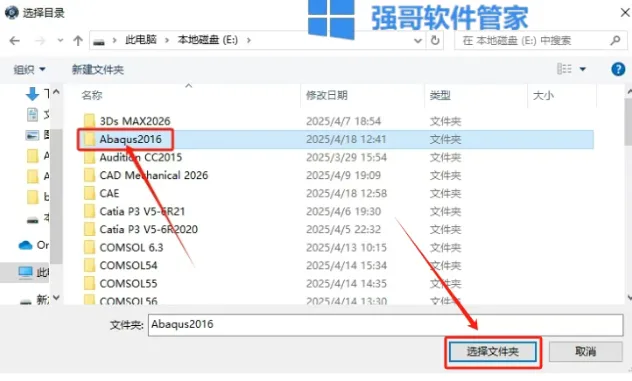Image resolution: width=632 pixels, height=381 pixels.
Task: Click the 取消 cancel button
Action: click(586, 352)
